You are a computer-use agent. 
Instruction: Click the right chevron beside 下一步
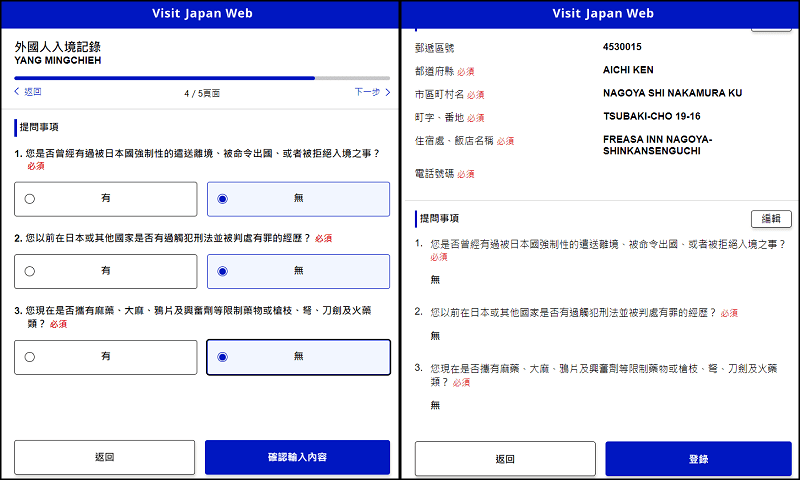click(x=388, y=92)
